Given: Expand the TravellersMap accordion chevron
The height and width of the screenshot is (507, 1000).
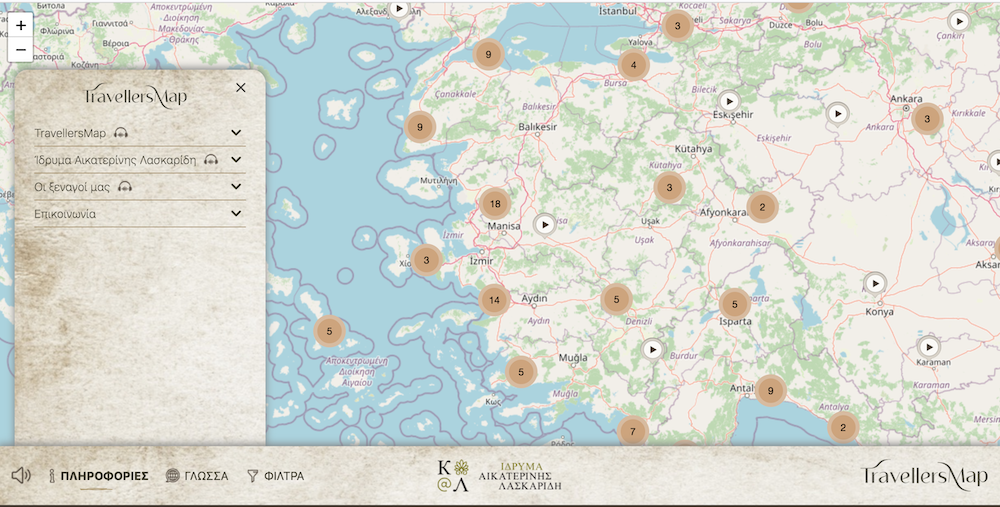Looking at the screenshot, I should [236, 133].
